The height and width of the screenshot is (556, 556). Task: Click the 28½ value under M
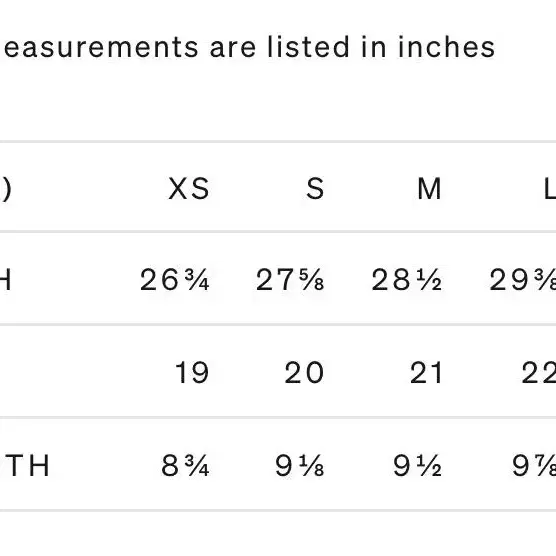tap(406, 280)
